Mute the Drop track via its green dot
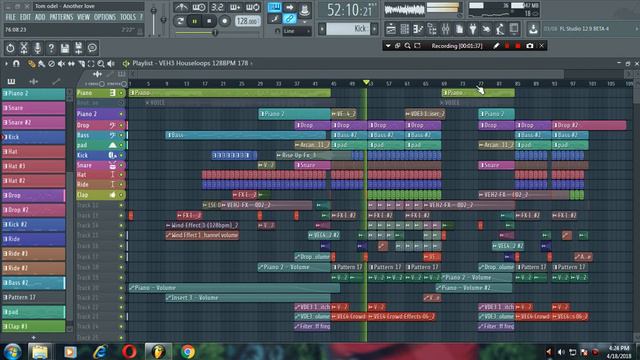Screen dimensions: 640x360 (x=121, y=125)
